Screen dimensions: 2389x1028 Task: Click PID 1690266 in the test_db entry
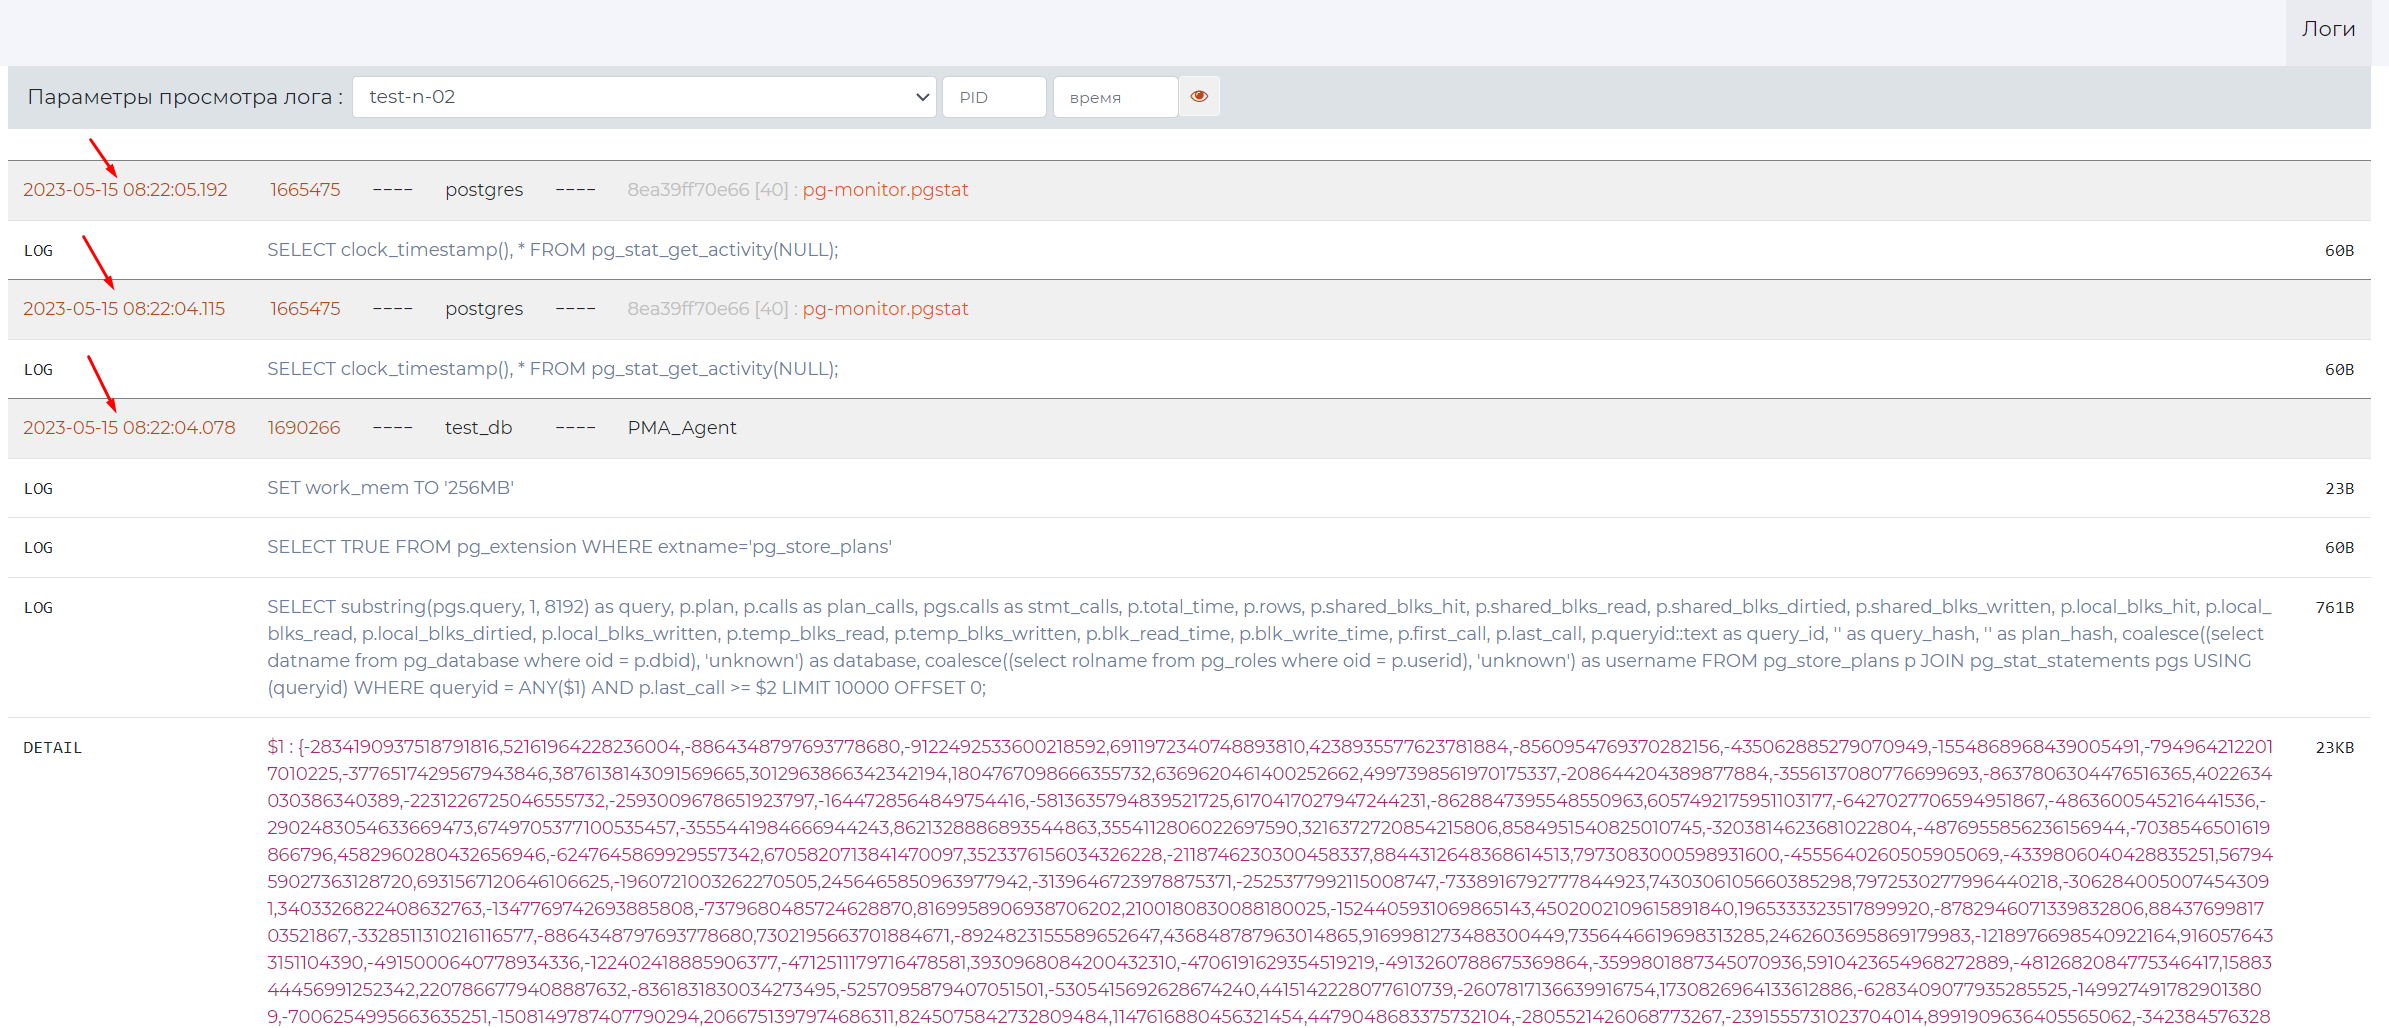[304, 428]
